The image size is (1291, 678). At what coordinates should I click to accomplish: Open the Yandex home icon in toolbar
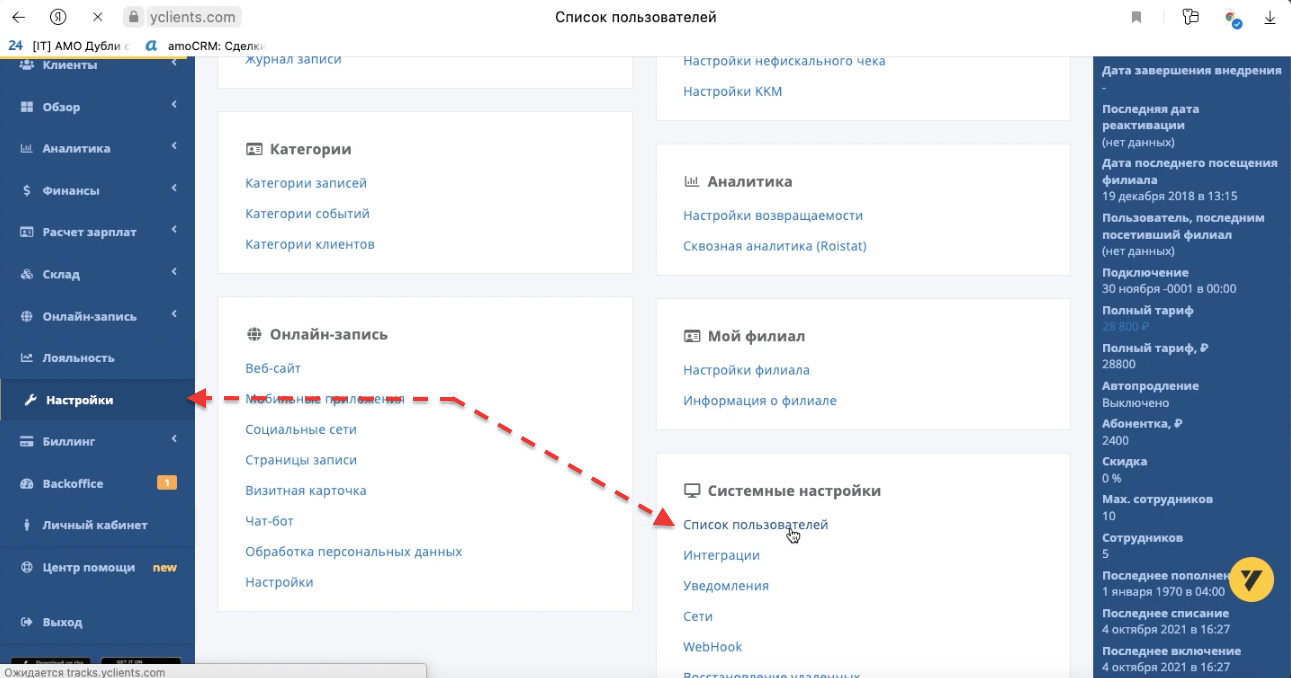click(59, 17)
